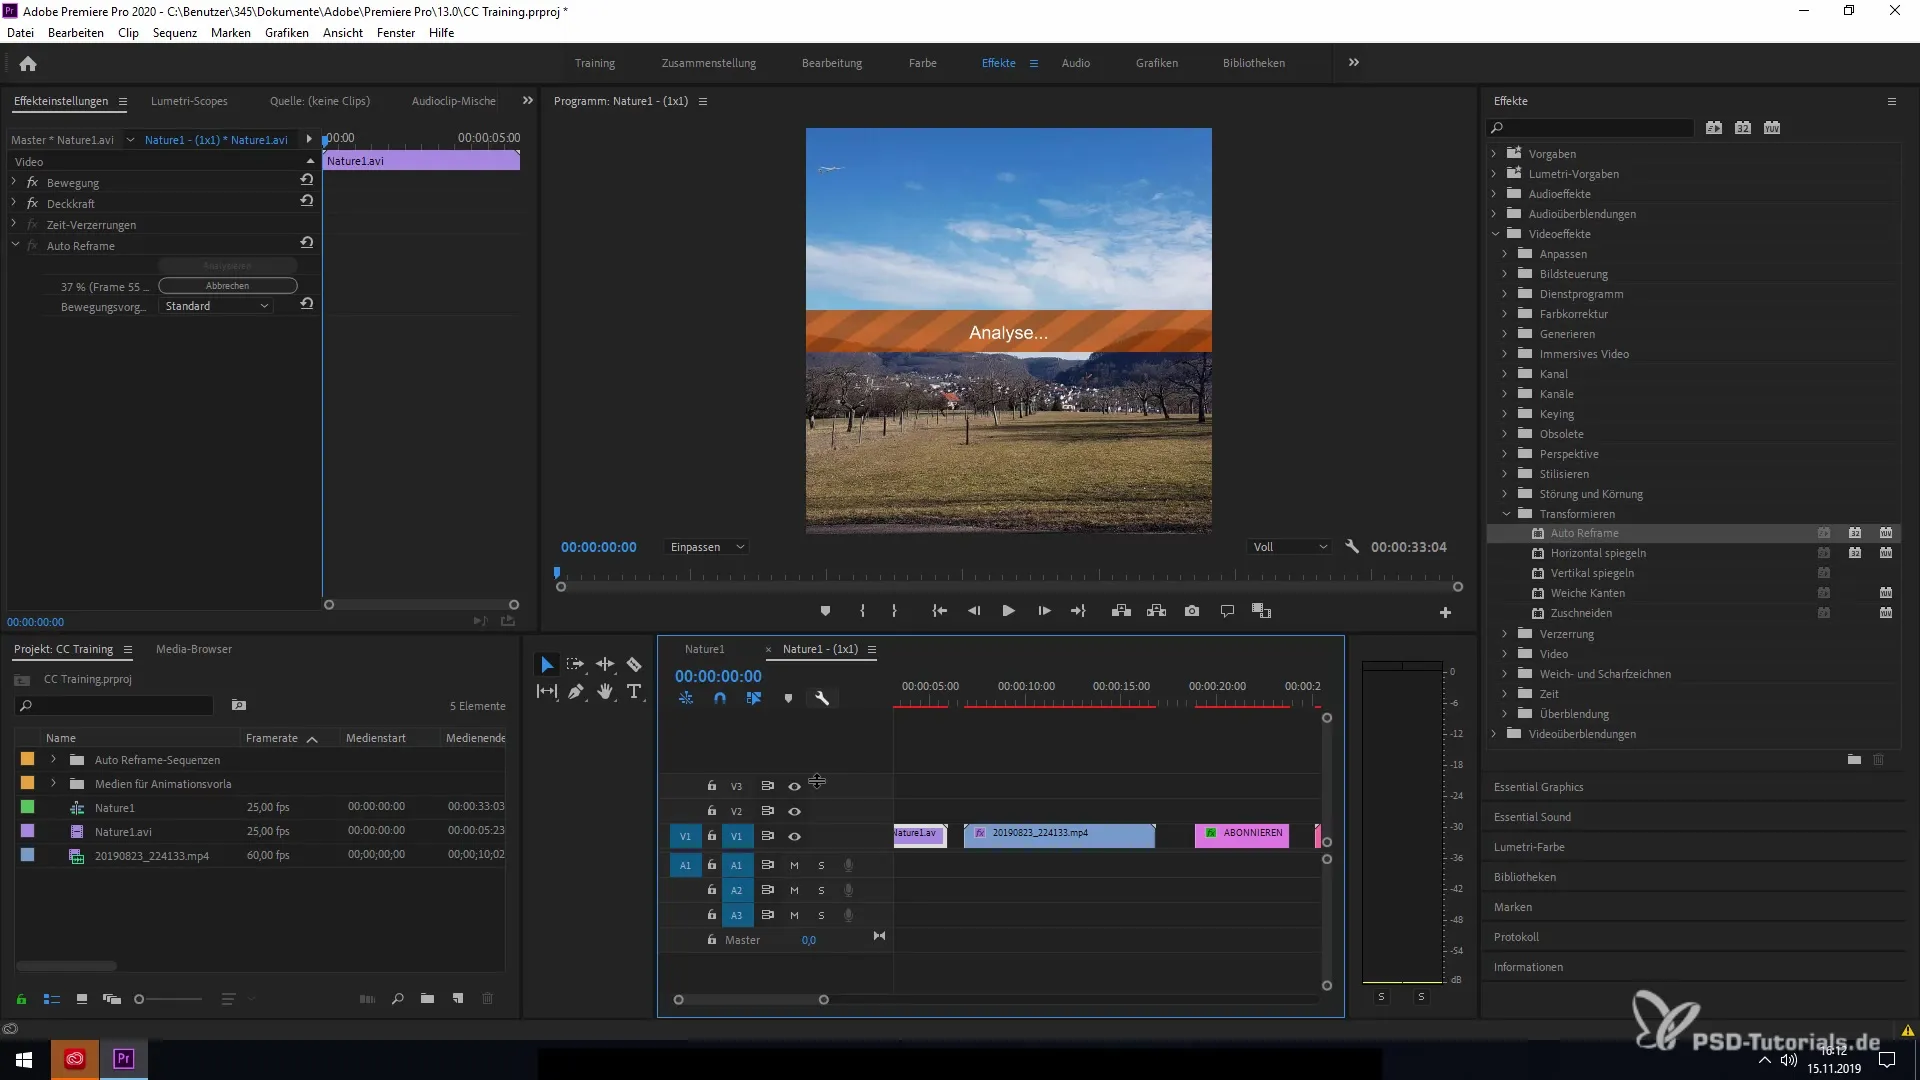
Task: Add marker in program monitor
Action: pos(825,611)
